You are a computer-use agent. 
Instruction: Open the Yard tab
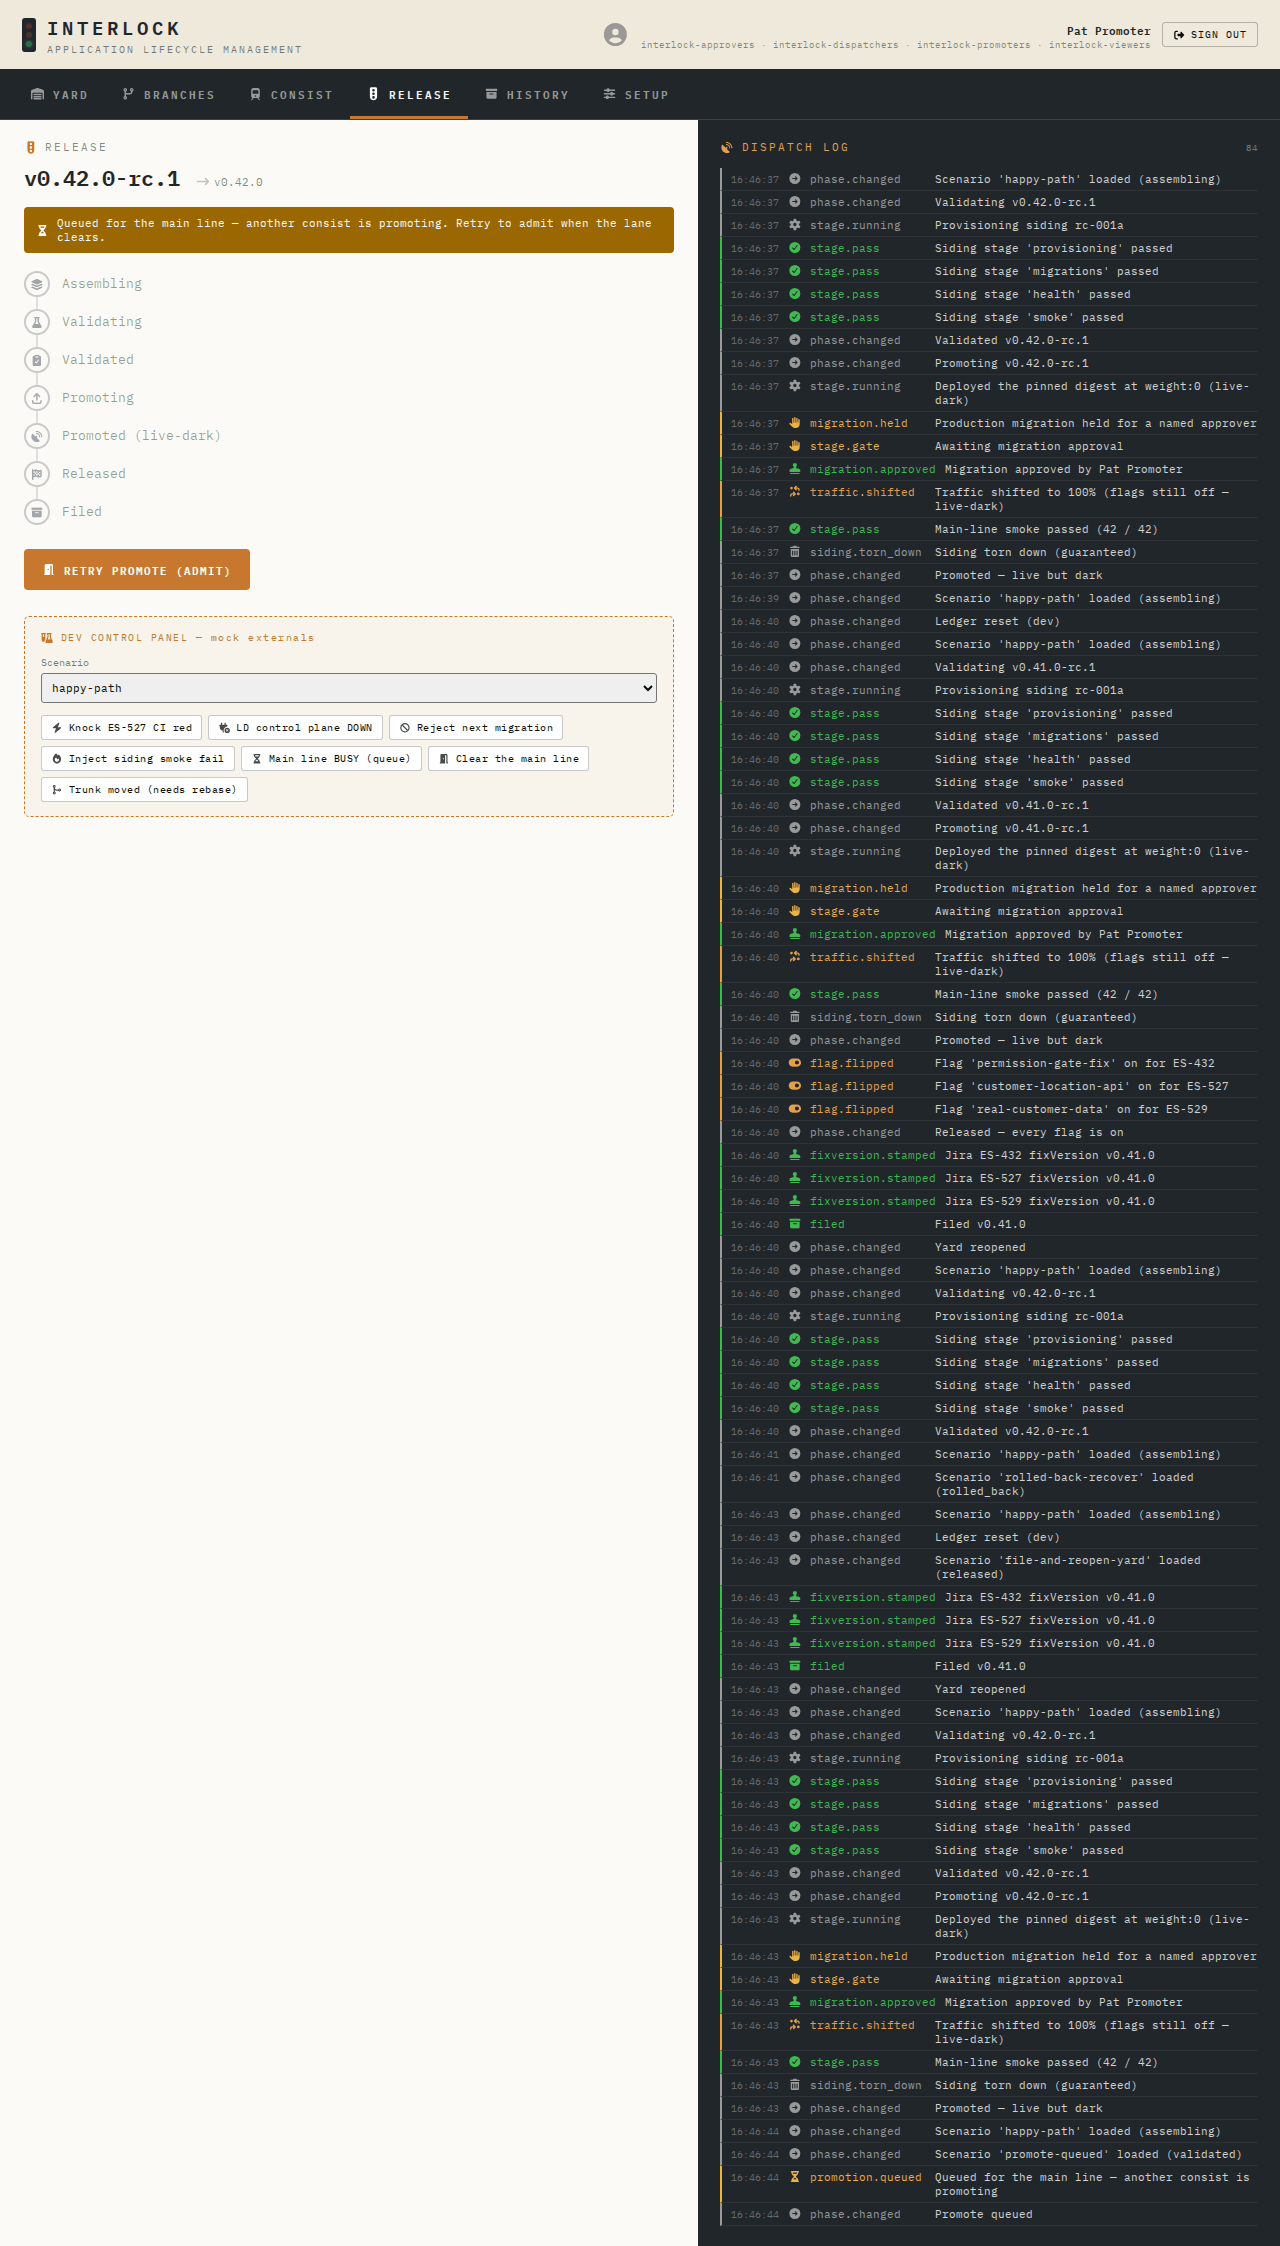point(59,95)
